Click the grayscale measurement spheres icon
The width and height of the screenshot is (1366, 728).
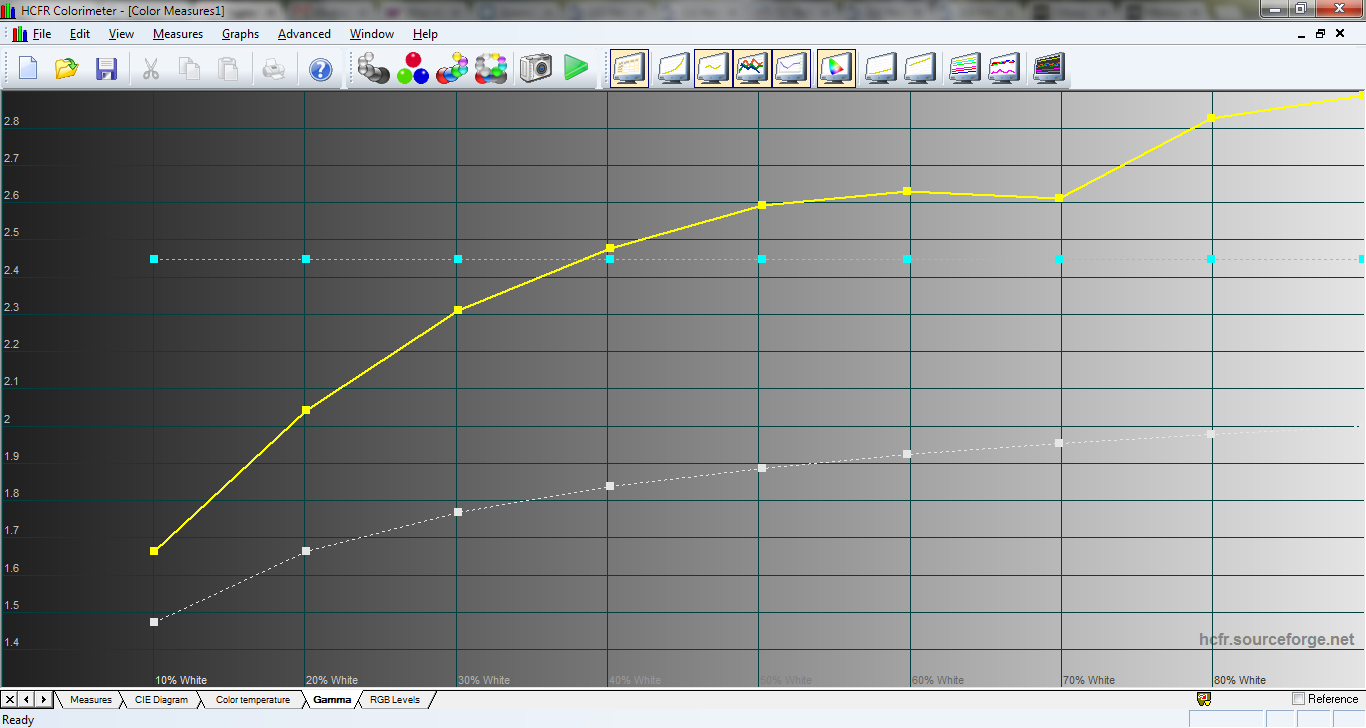point(373,69)
